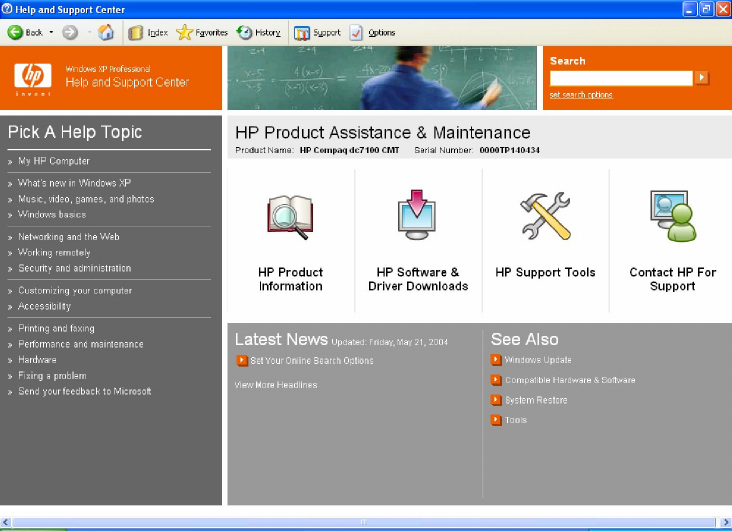Click the Support toolbar label
This screenshot has height=531, width=732.
(327, 33)
